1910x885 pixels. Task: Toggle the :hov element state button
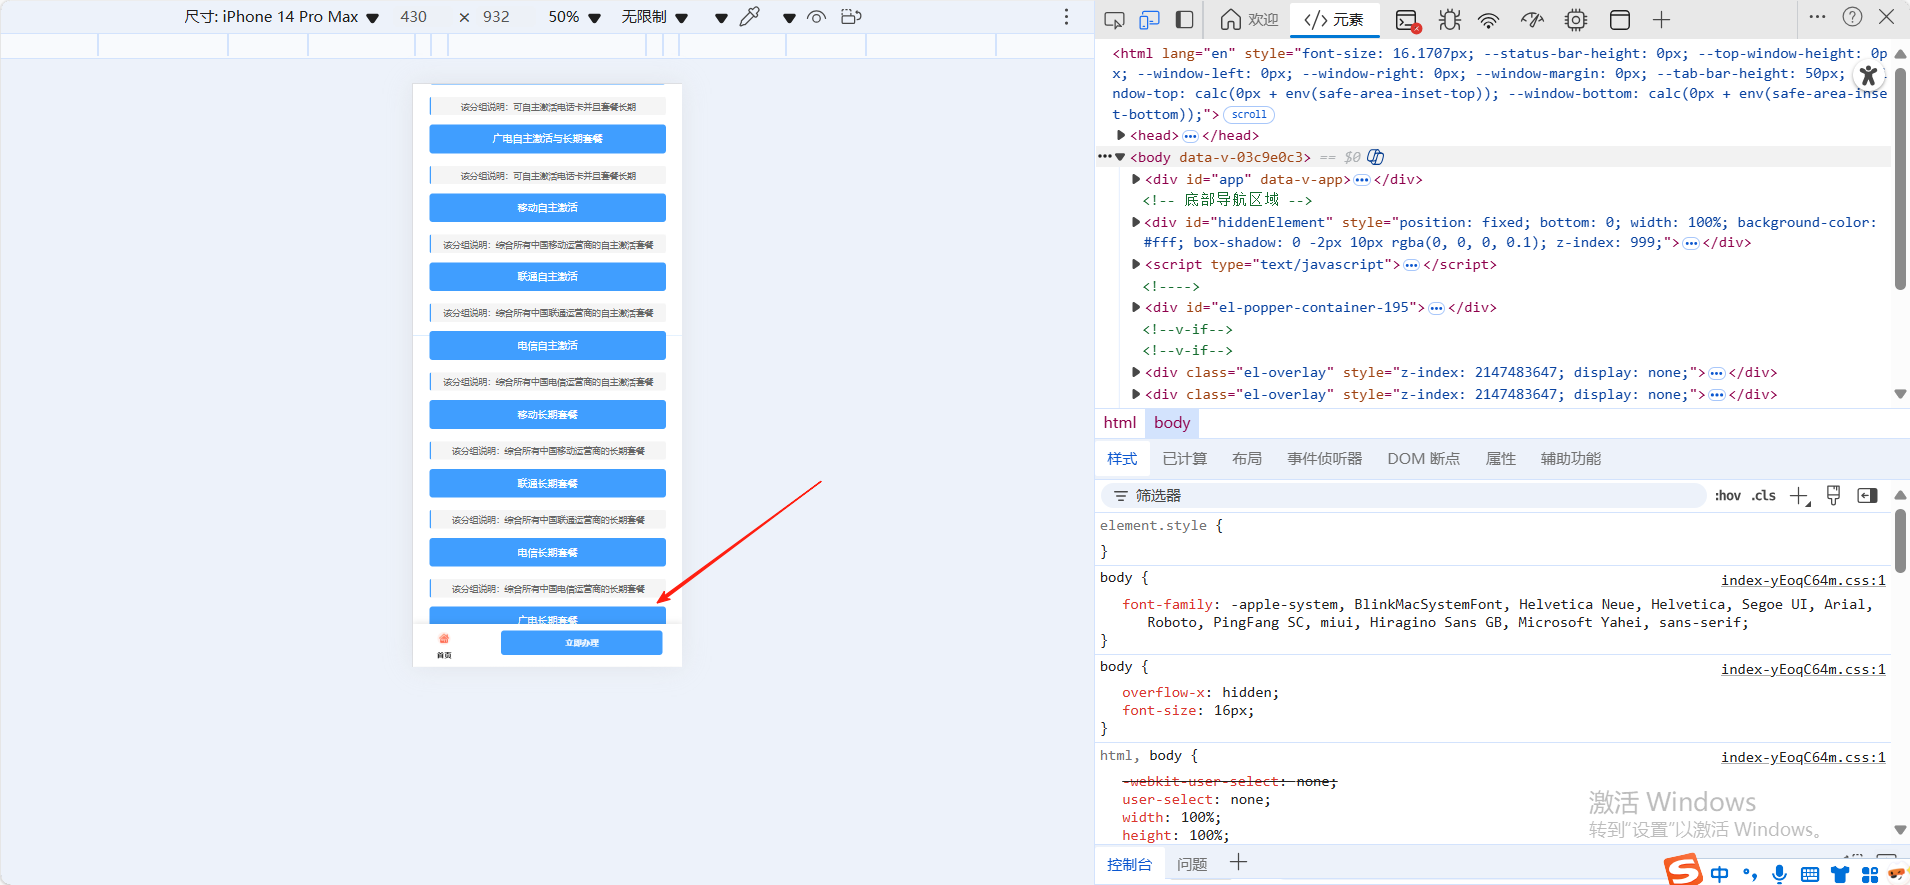click(x=1728, y=496)
